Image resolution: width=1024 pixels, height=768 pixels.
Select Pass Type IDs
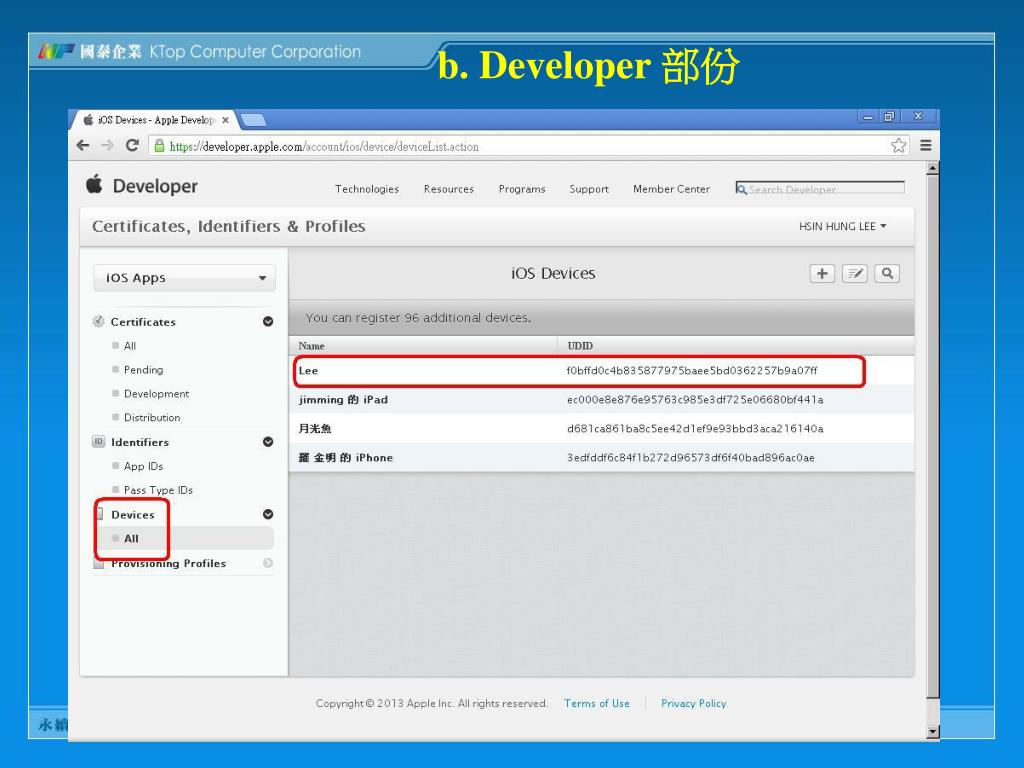point(159,490)
